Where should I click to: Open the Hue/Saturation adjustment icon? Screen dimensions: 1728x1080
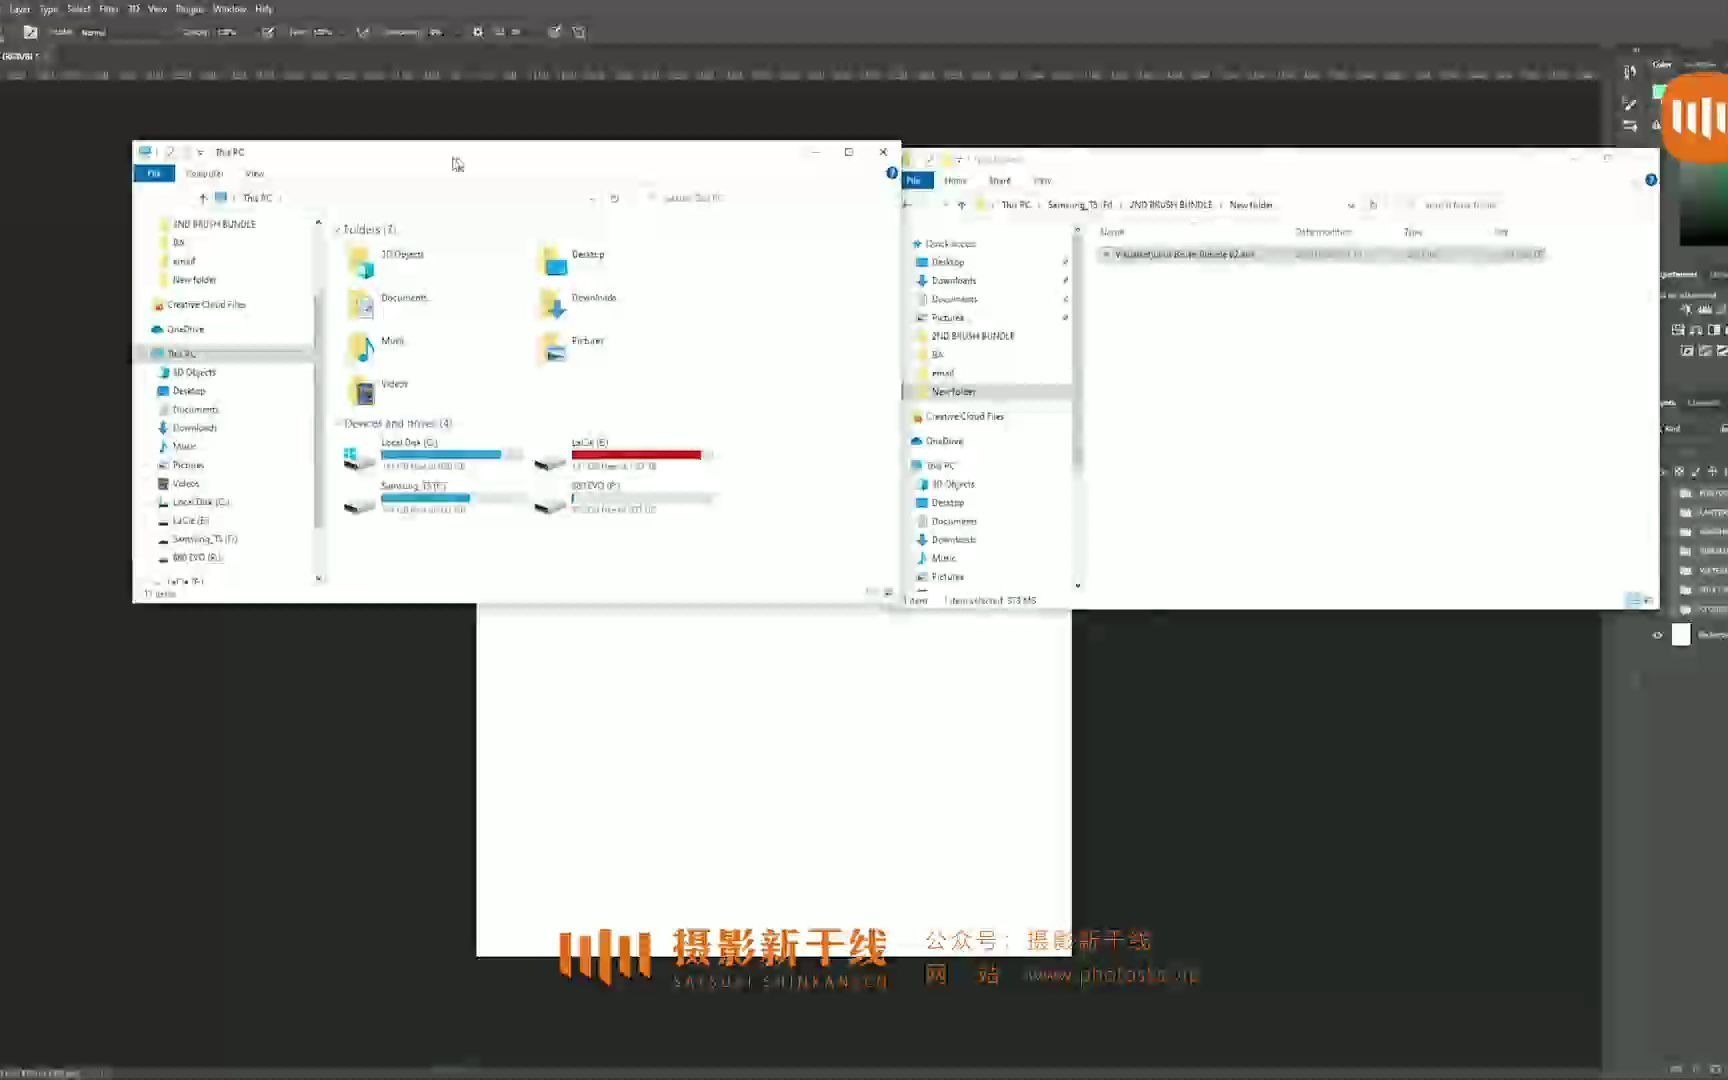pyautogui.click(x=1696, y=330)
